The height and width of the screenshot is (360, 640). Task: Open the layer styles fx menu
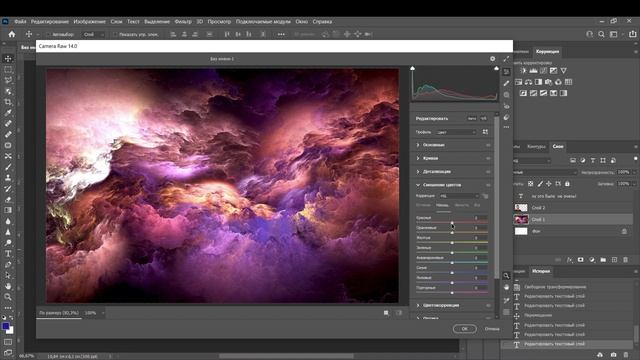(569, 260)
